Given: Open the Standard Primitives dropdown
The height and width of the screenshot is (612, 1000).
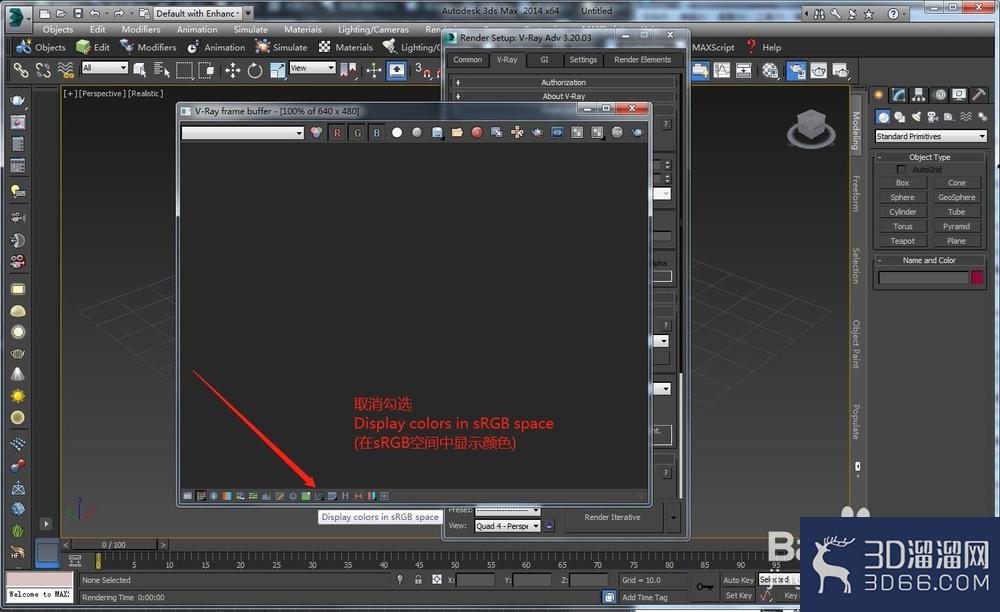Looking at the screenshot, I should coord(930,136).
